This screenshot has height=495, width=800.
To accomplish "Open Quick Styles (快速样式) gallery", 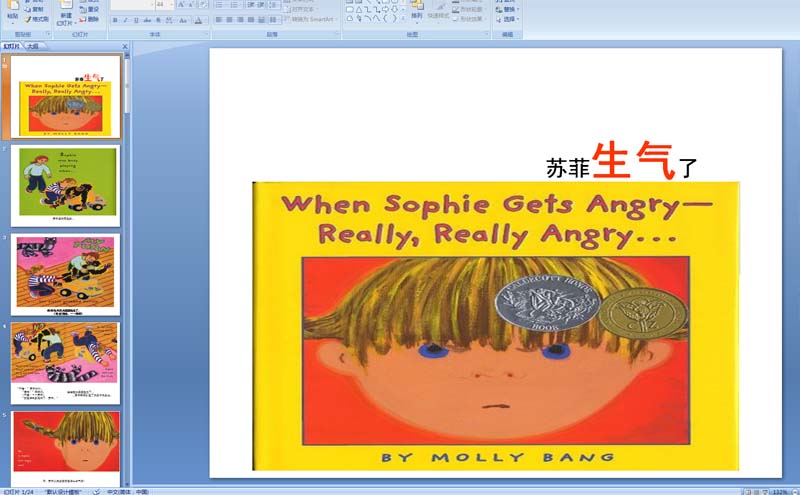I will point(438,11).
